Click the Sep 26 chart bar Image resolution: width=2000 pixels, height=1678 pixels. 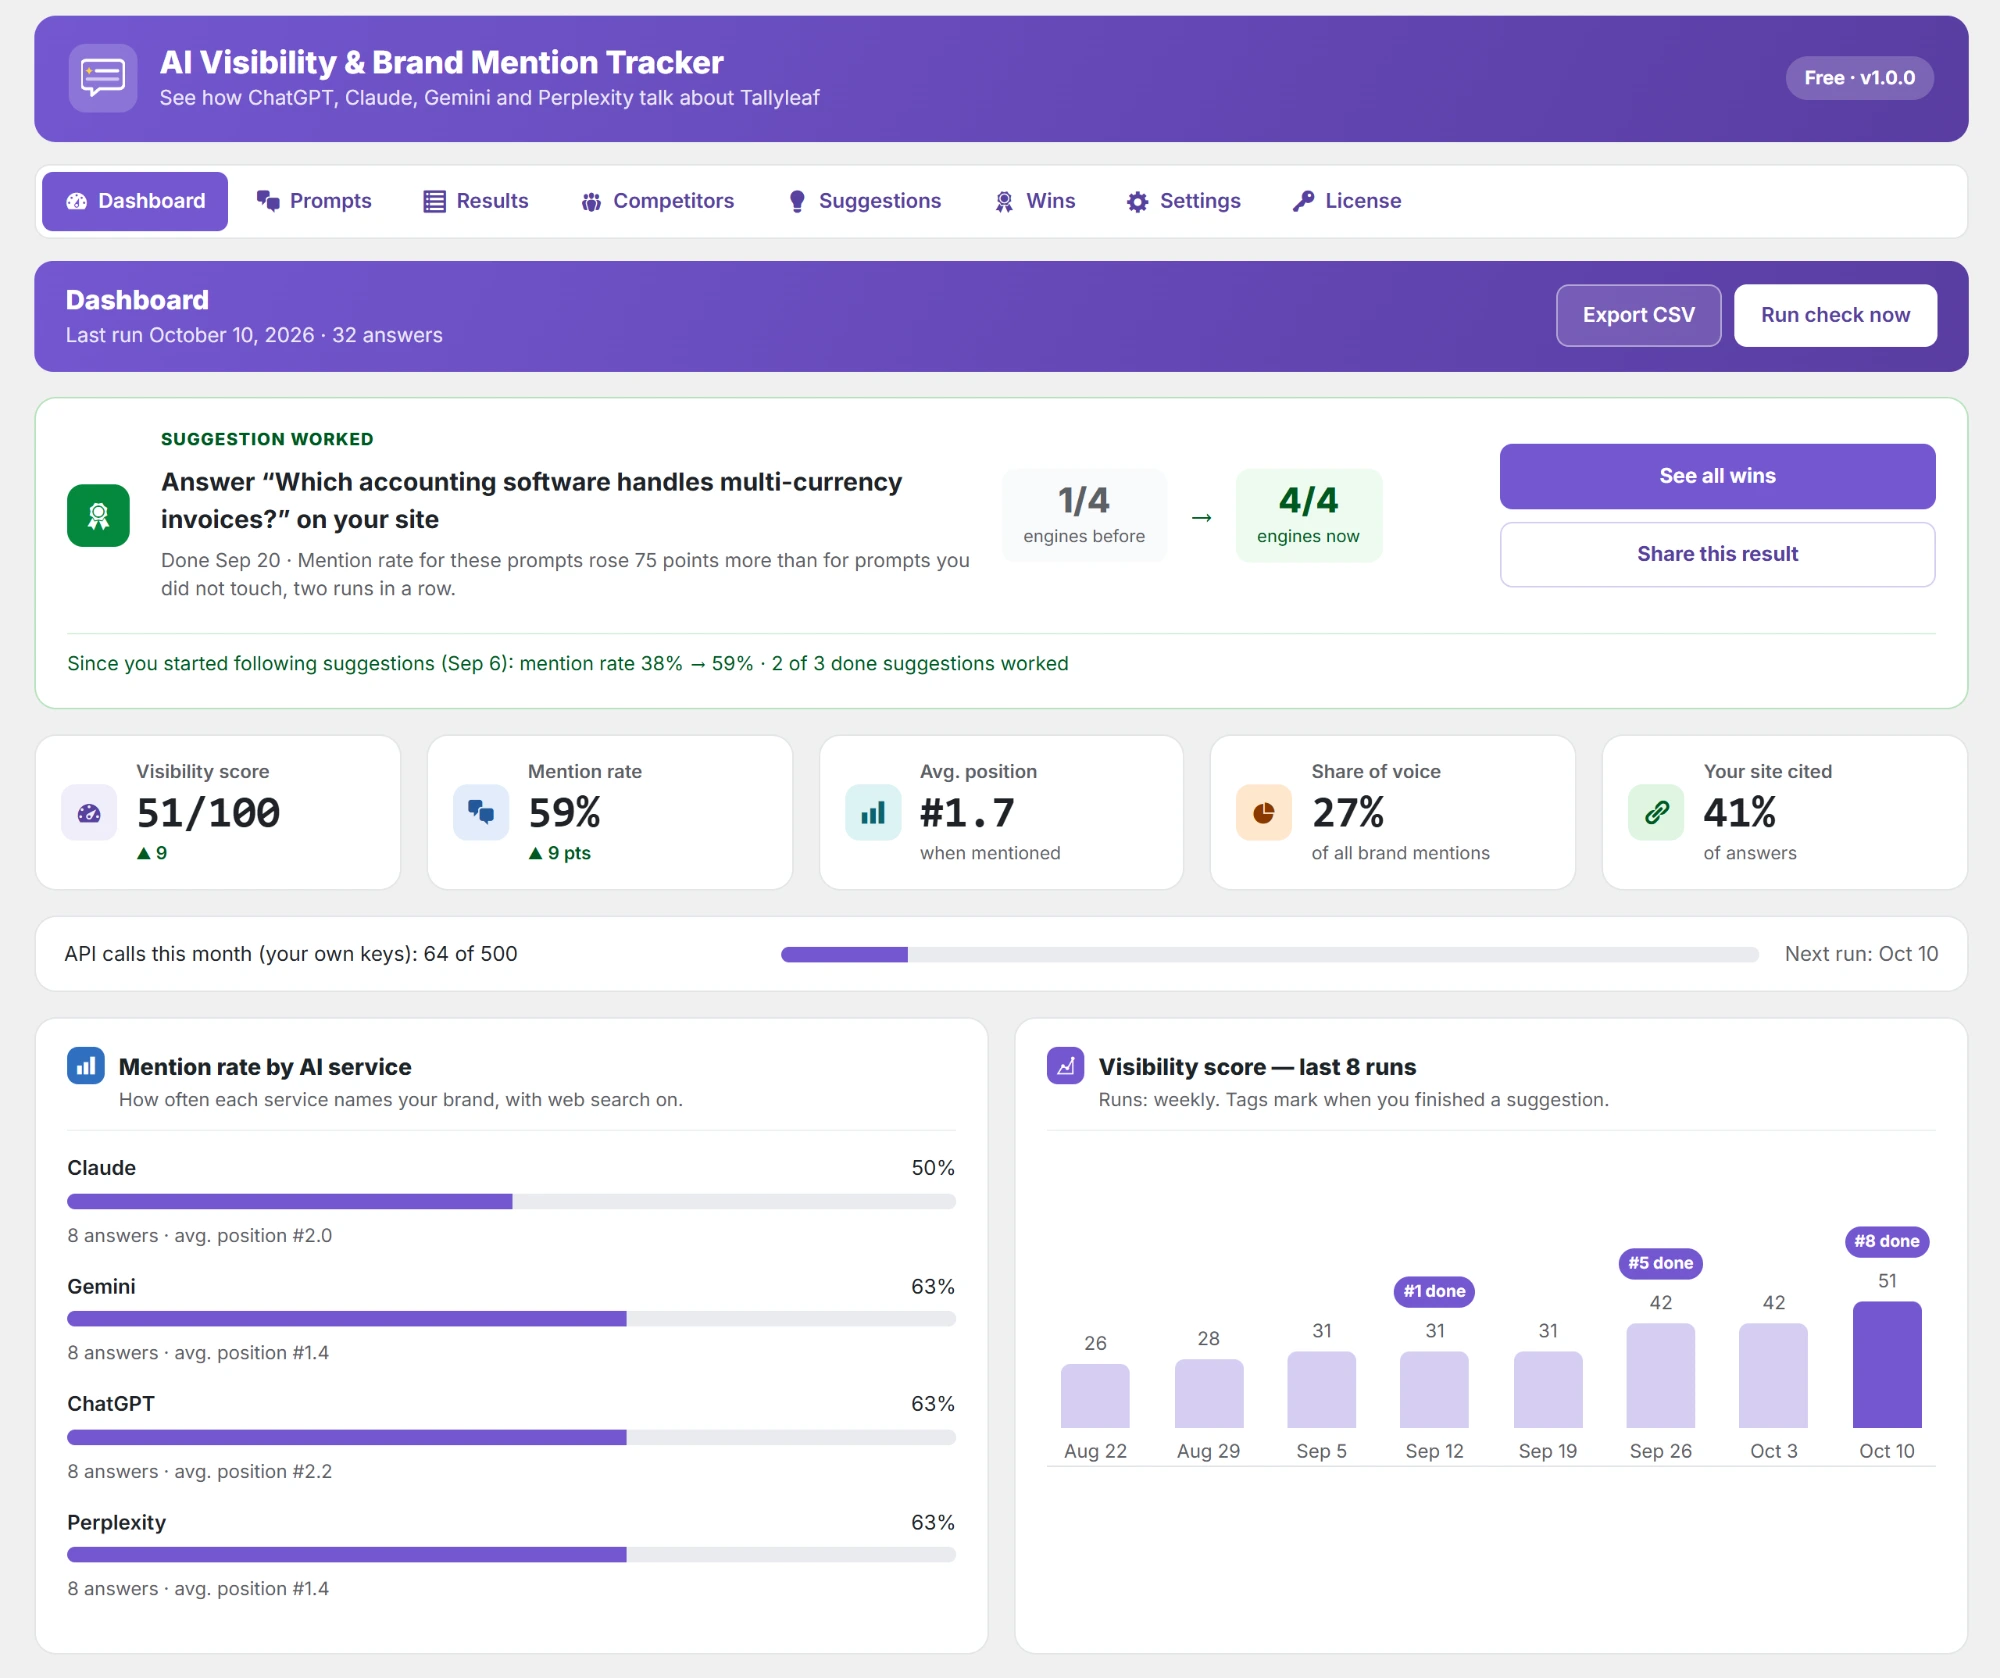pyautogui.click(x=1660, y=1375)
